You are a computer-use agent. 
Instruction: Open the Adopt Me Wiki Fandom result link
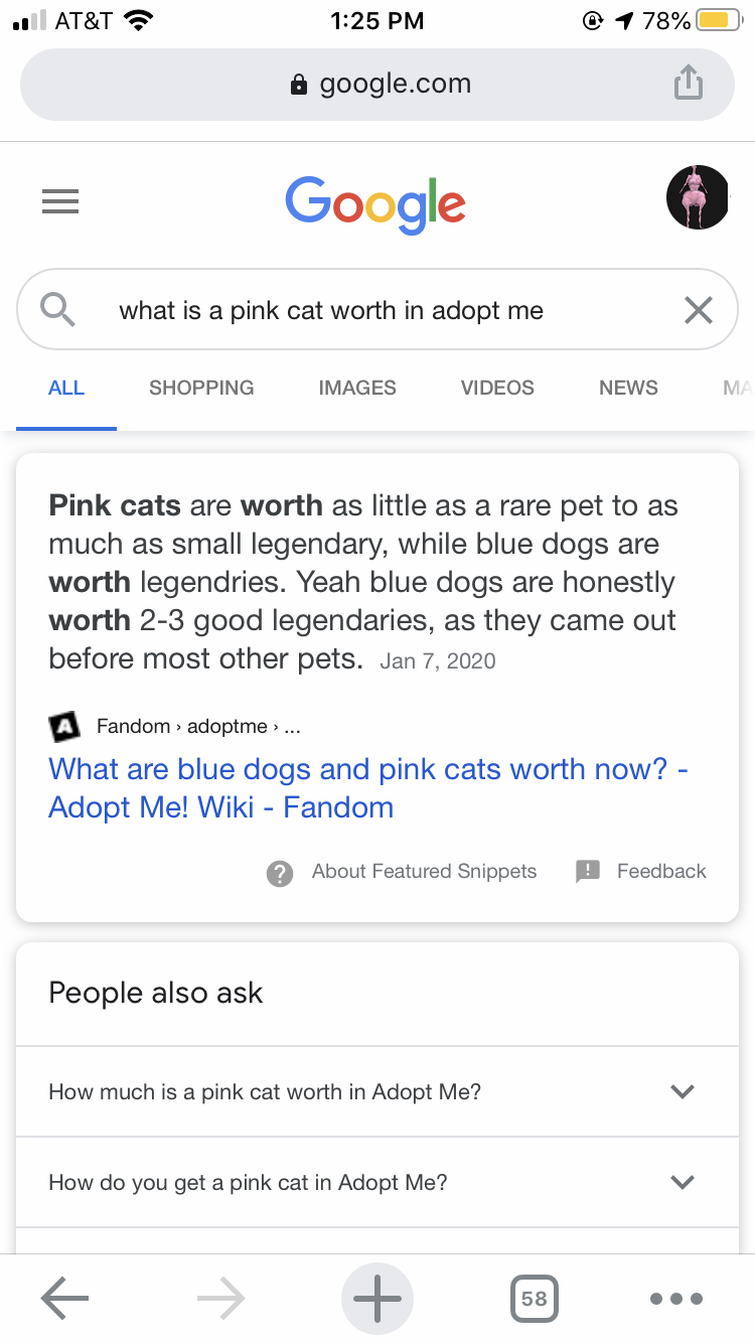tap(368, 788)
